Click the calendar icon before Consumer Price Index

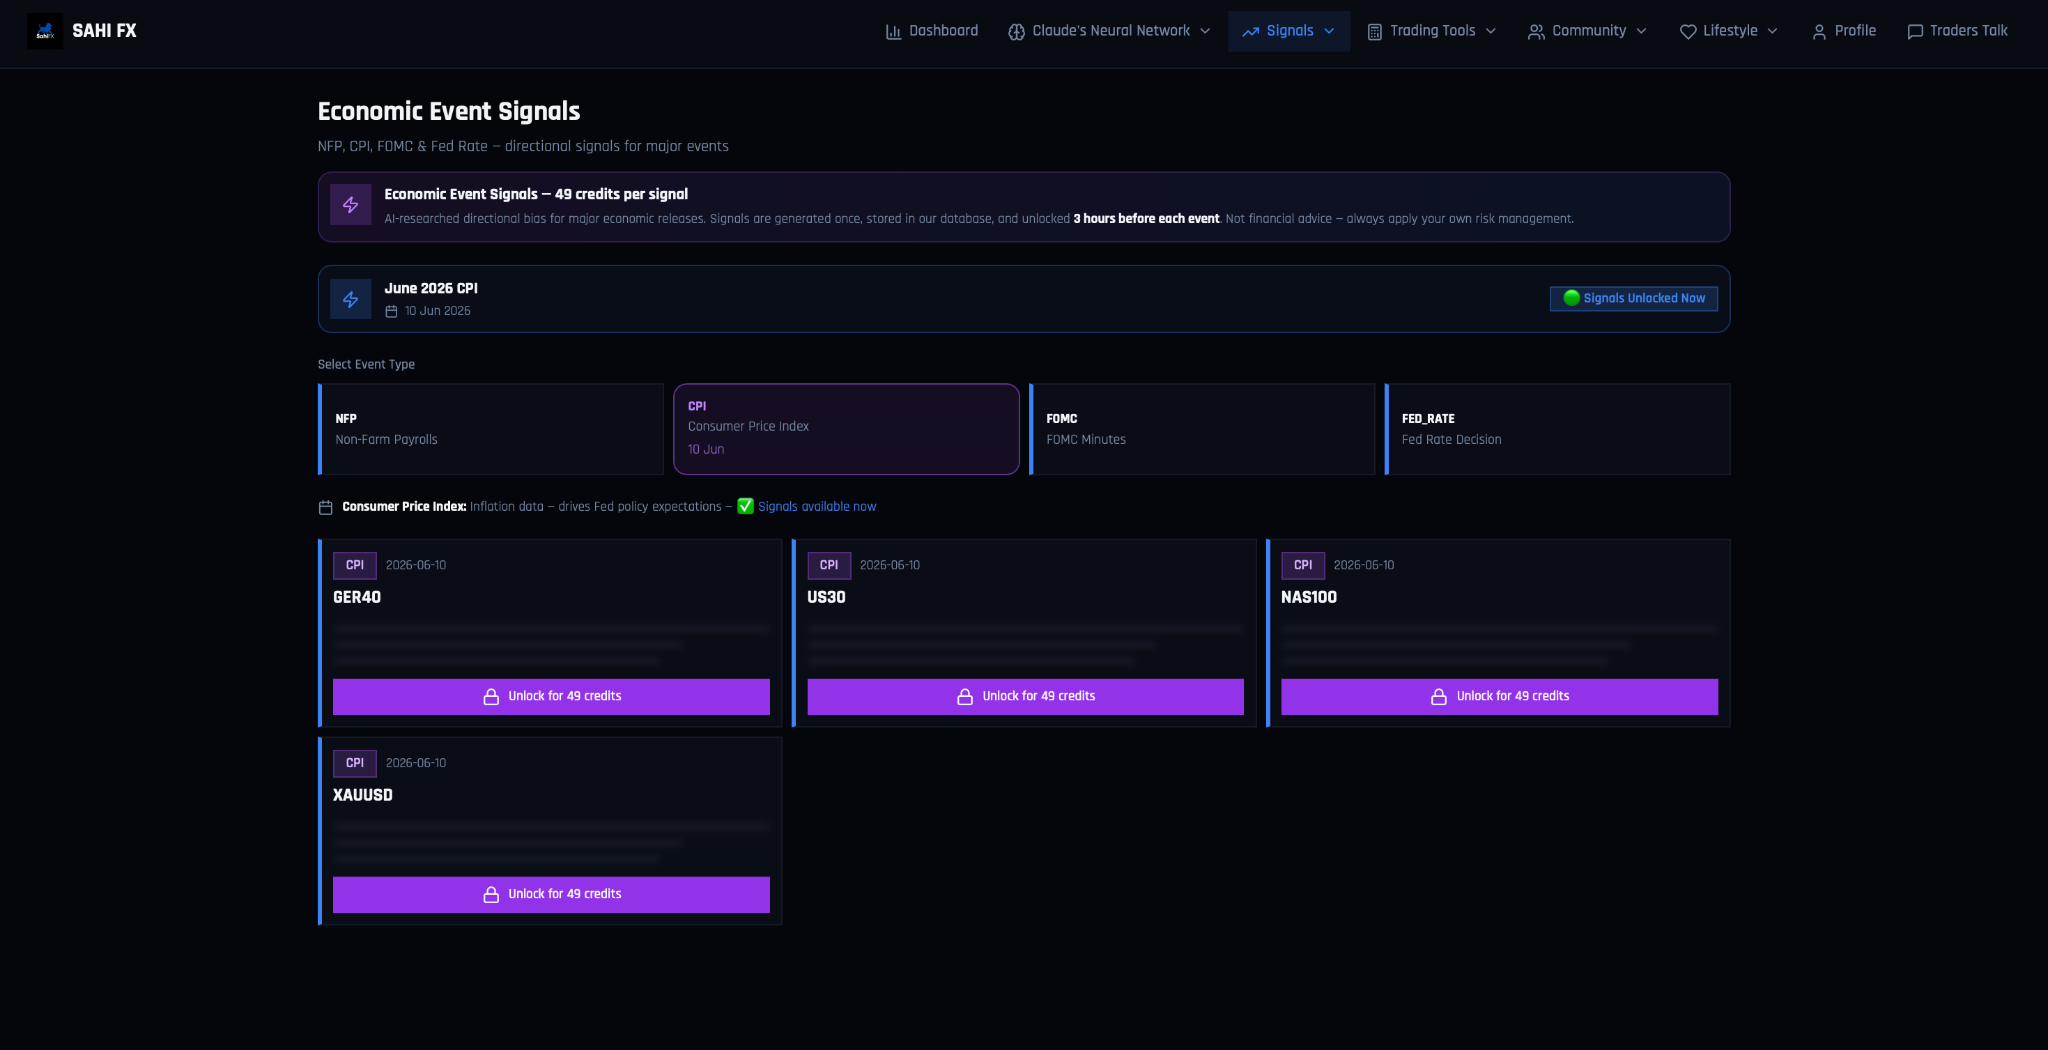click(325, 507)
